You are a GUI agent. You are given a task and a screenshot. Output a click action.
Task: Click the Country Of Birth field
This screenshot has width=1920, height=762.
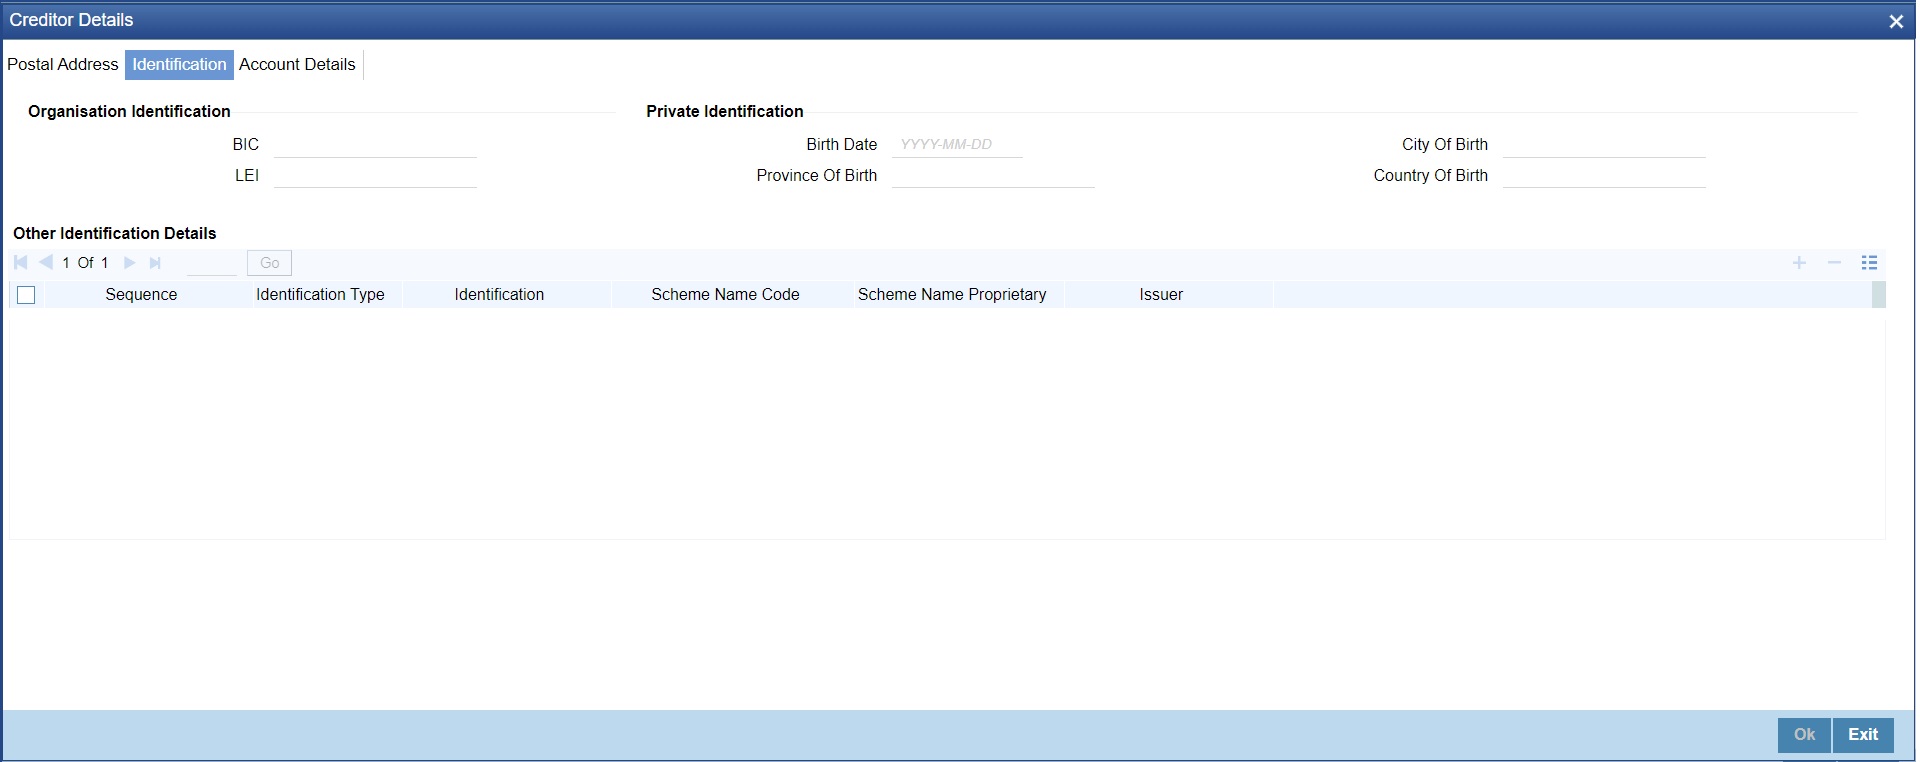(x=1604, y=176)
